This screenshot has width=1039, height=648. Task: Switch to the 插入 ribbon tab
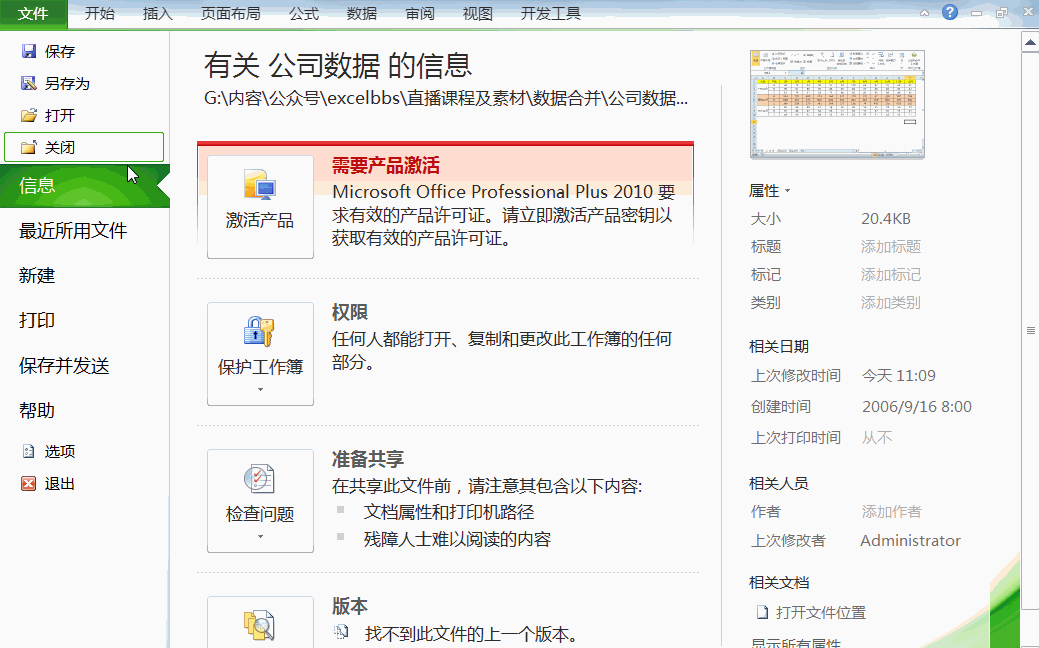pyautogui.click(x=158, y=13)
